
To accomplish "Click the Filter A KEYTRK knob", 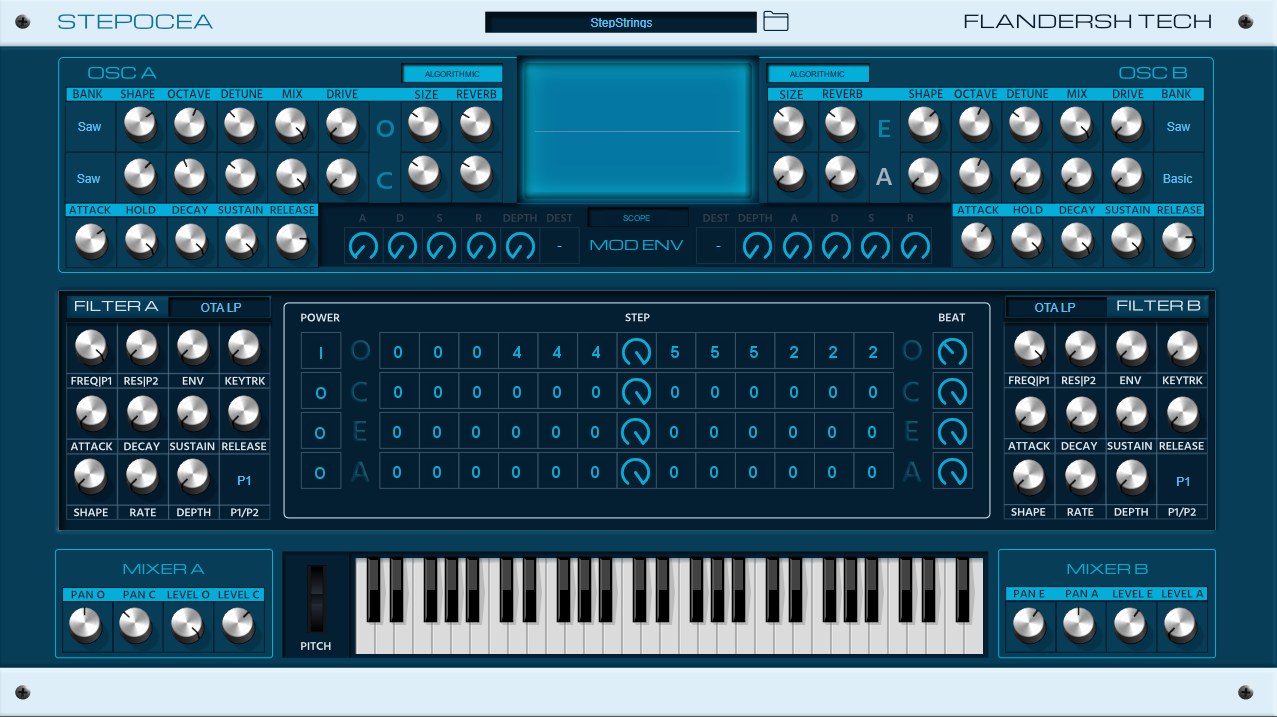I will (243, 349).
